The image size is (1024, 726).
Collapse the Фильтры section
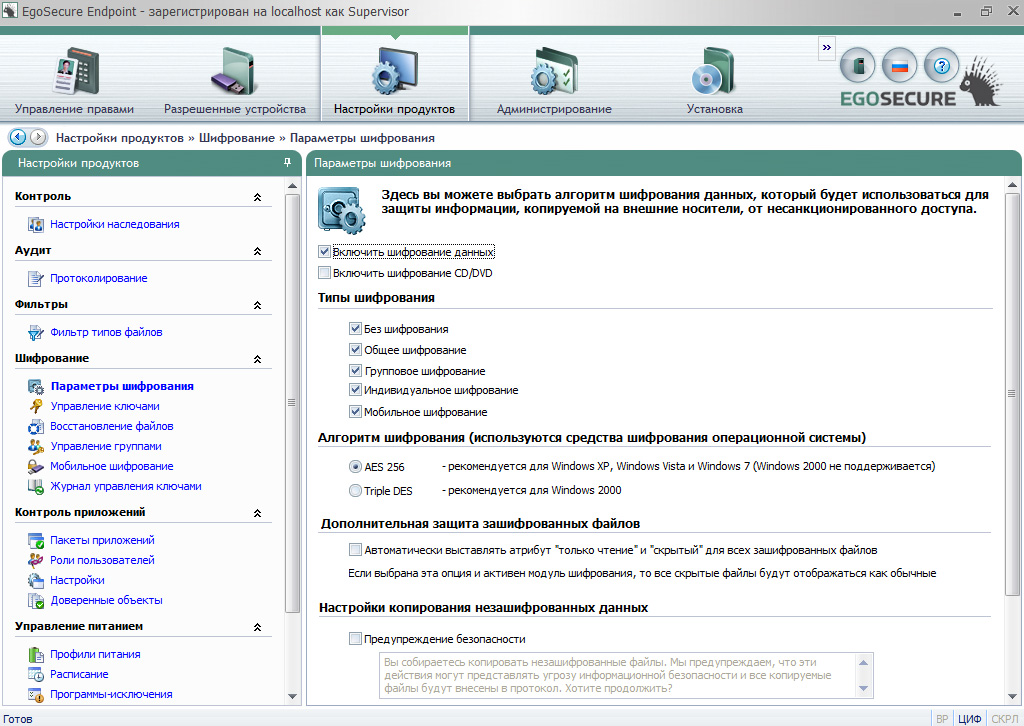point(257,305)
